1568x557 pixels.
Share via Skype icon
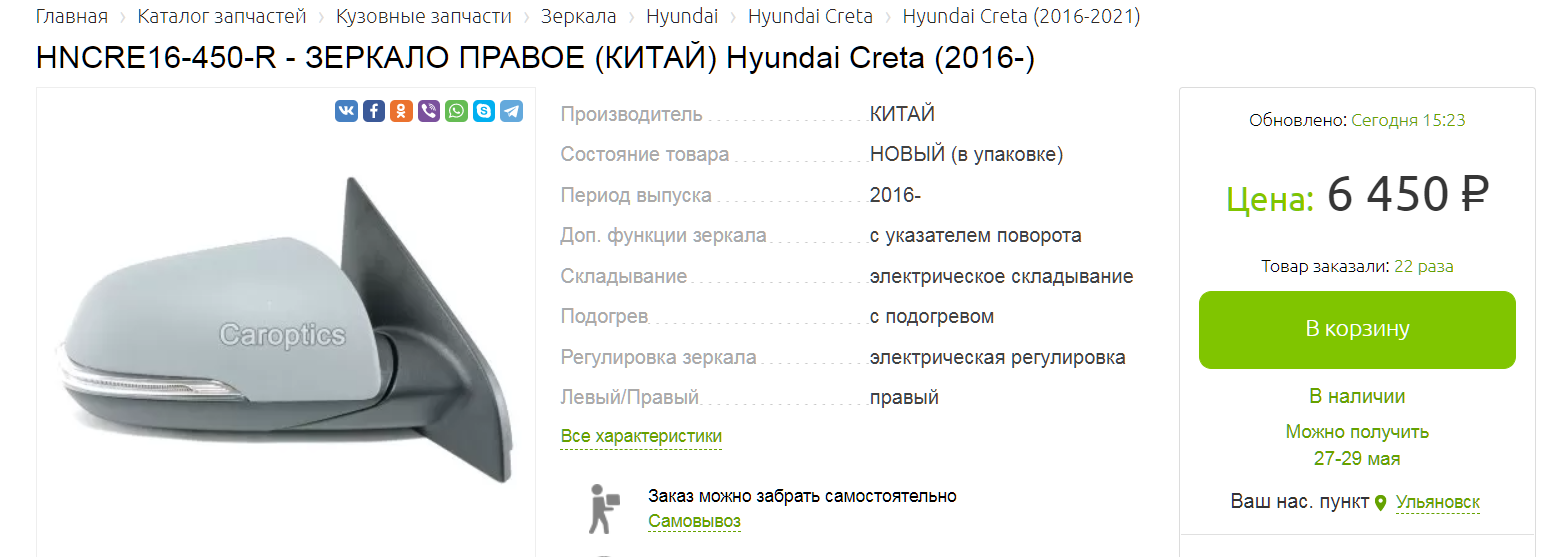click(x=484, y=111)
